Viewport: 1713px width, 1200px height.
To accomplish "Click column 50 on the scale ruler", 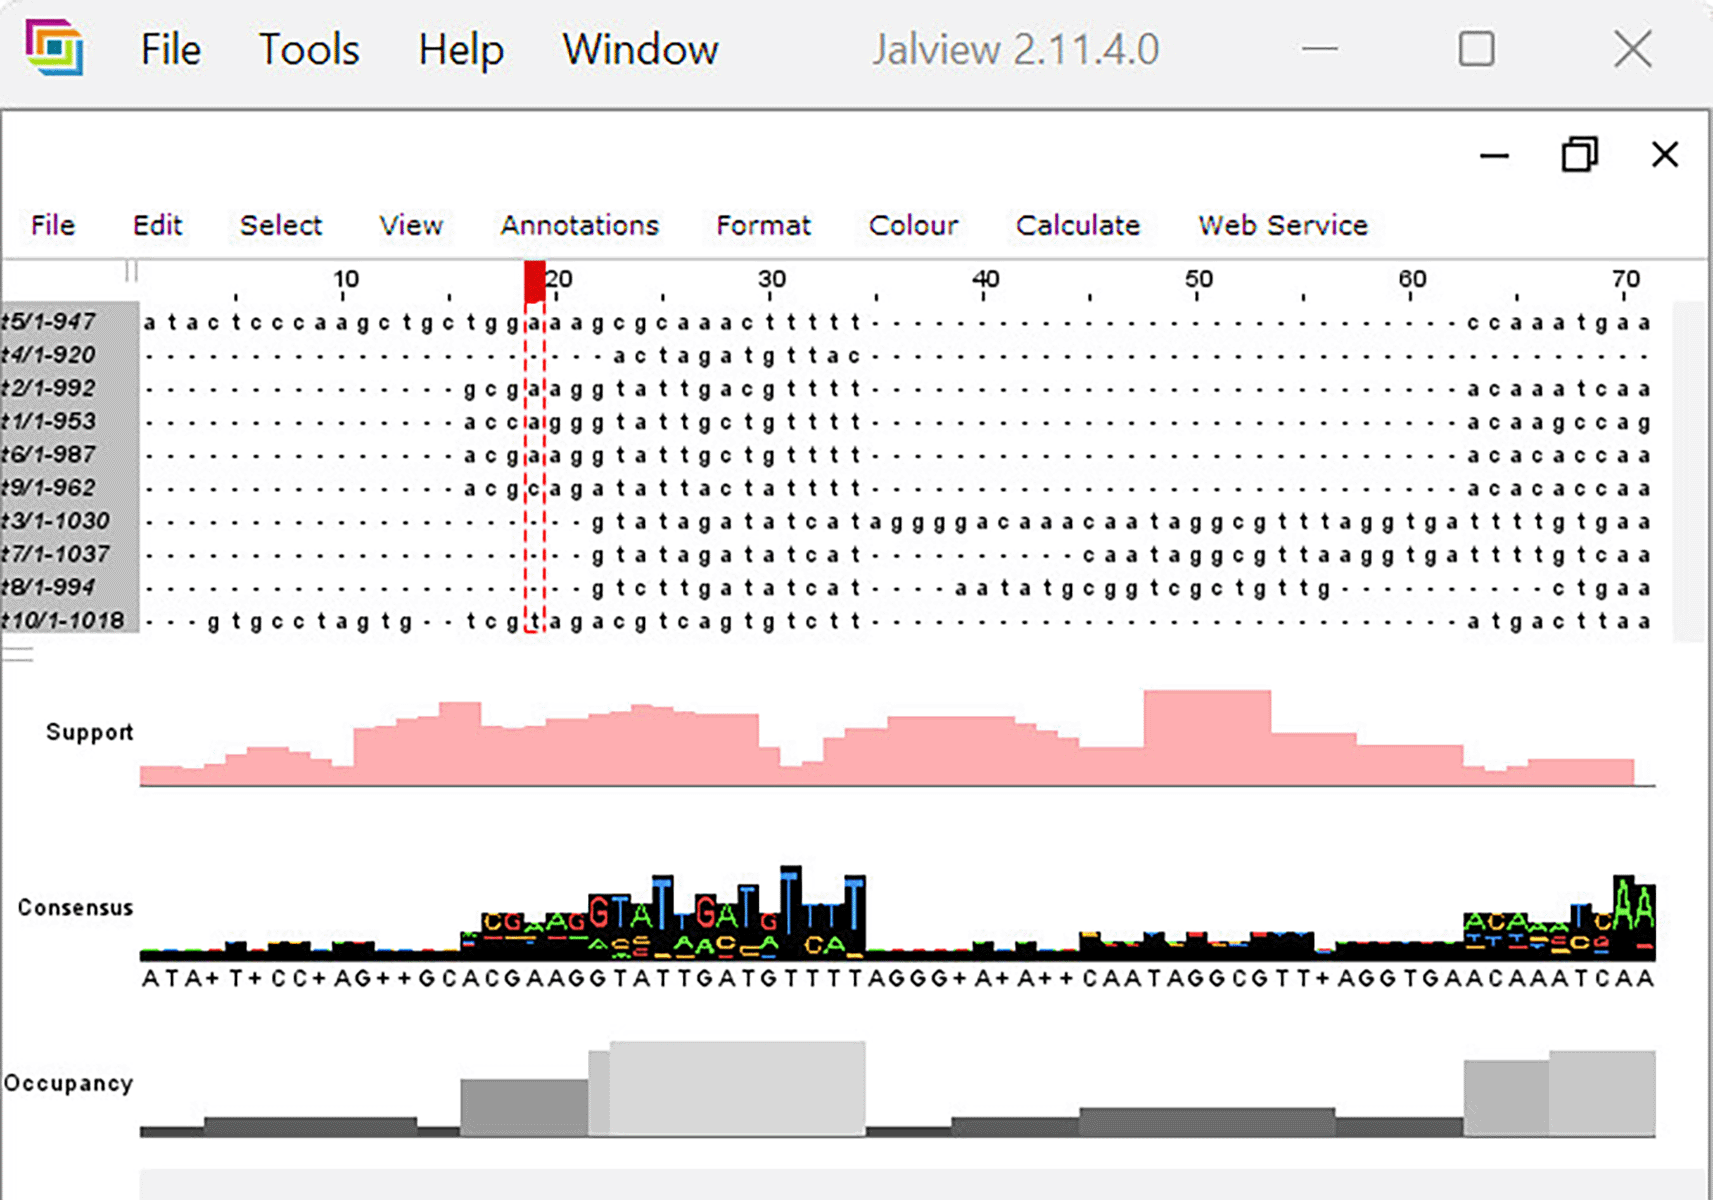I will 1199,279.
